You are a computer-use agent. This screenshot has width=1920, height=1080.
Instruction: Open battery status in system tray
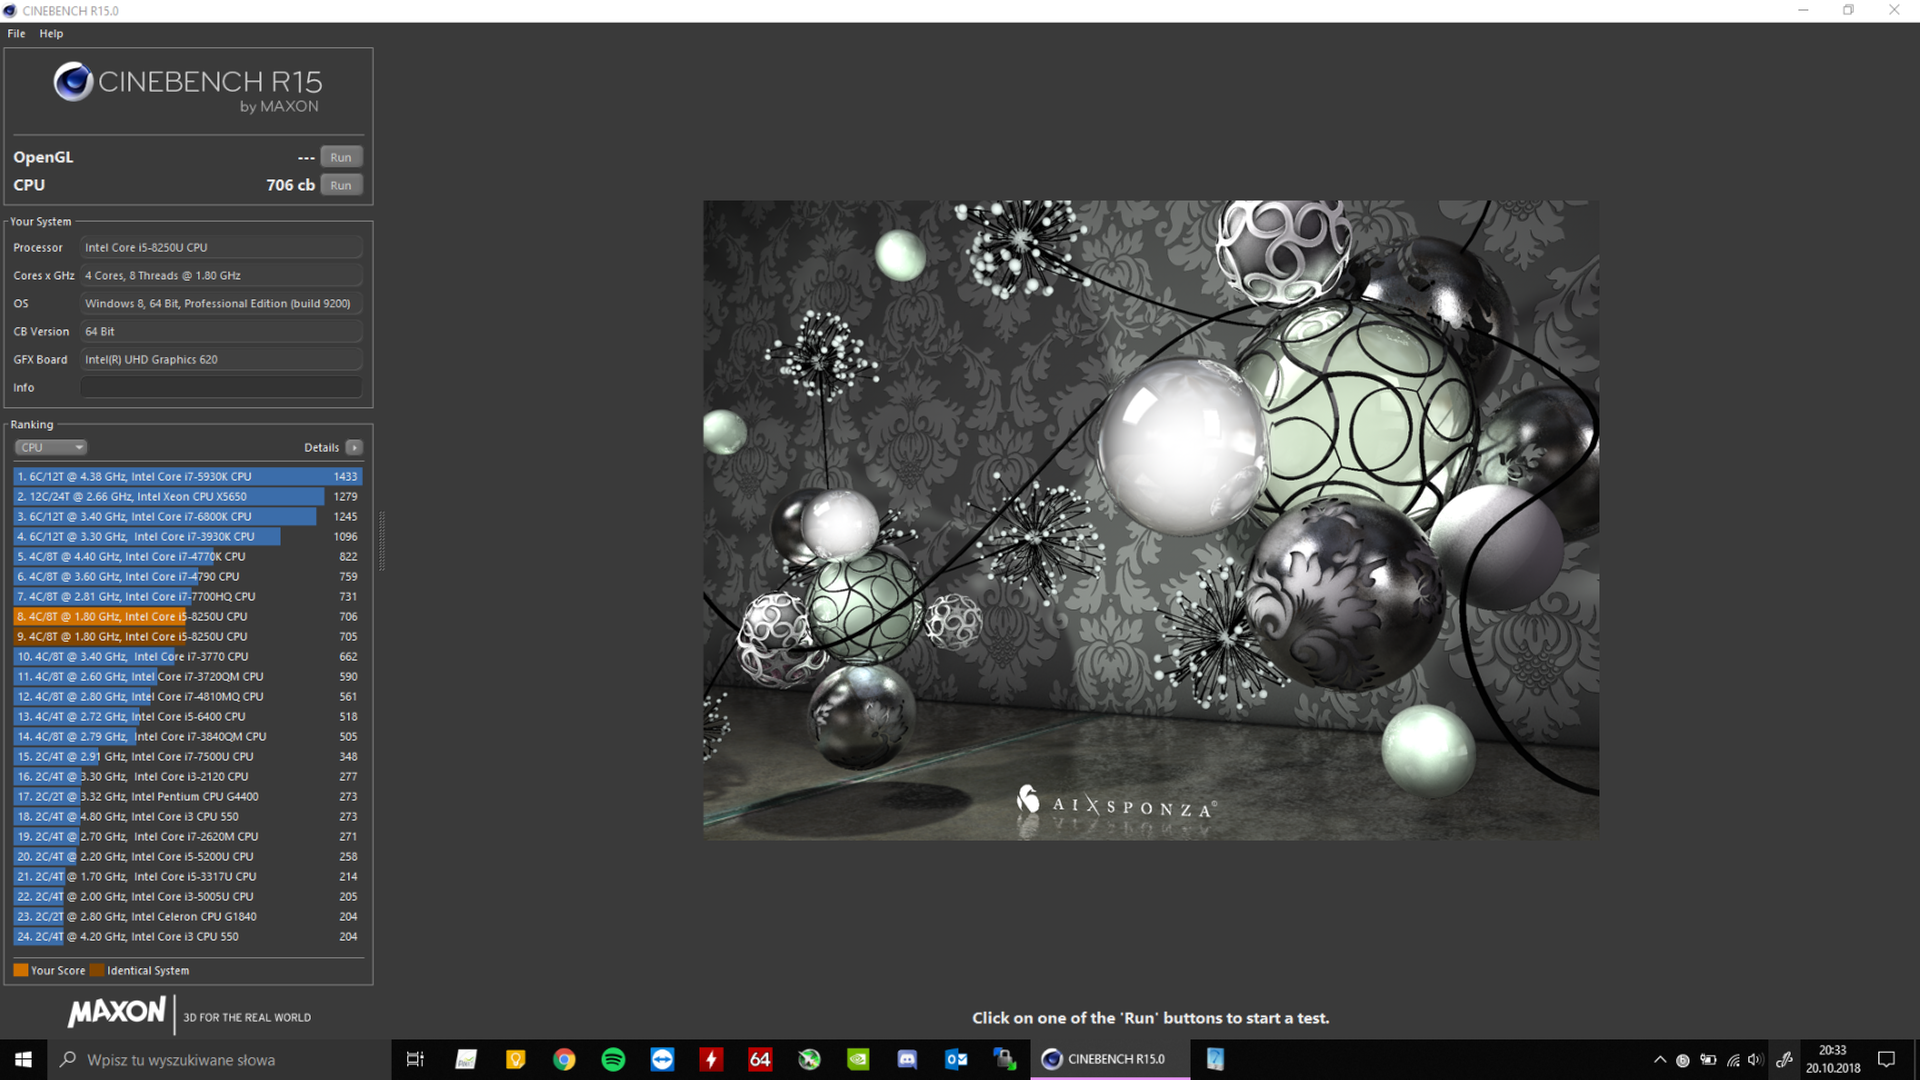pos(1708,1060)
